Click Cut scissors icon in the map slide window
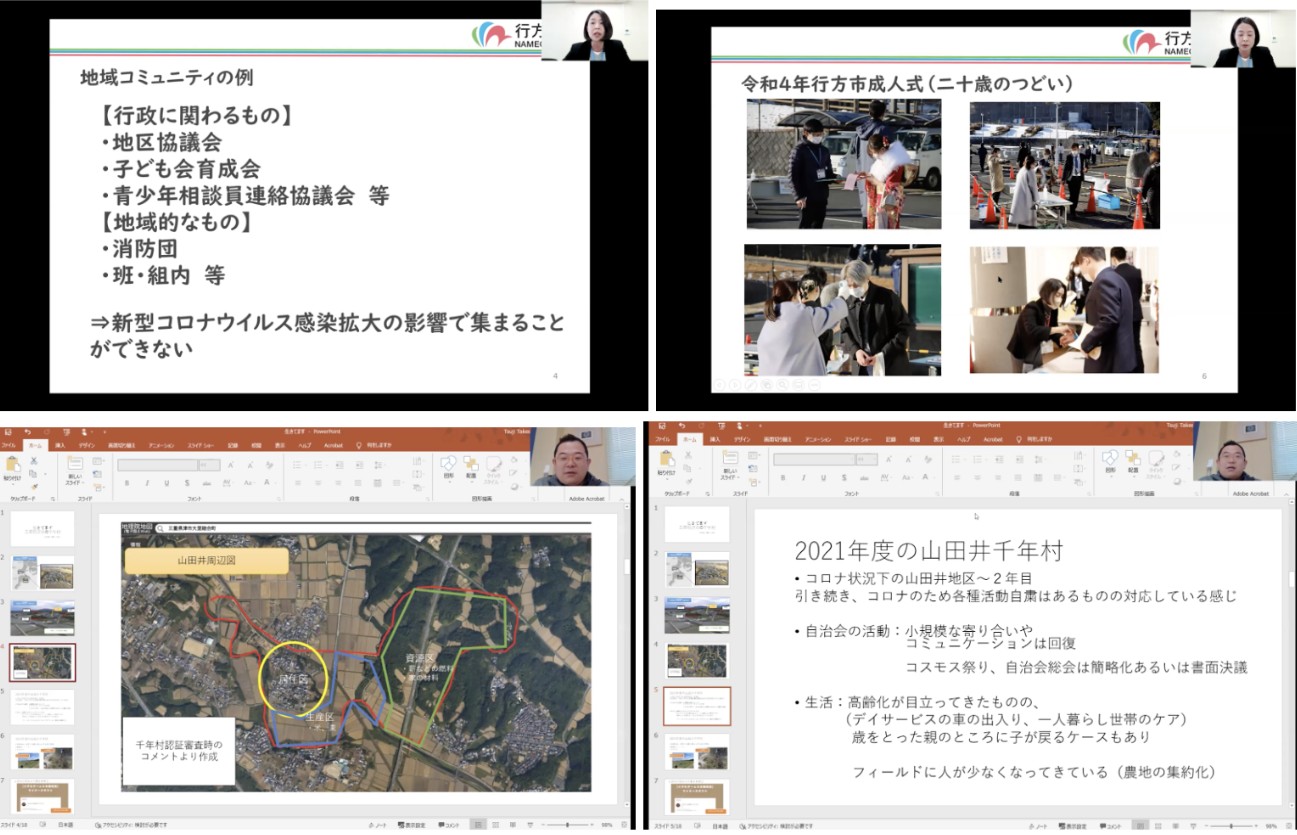1297x835 pixels. (33, 461)
